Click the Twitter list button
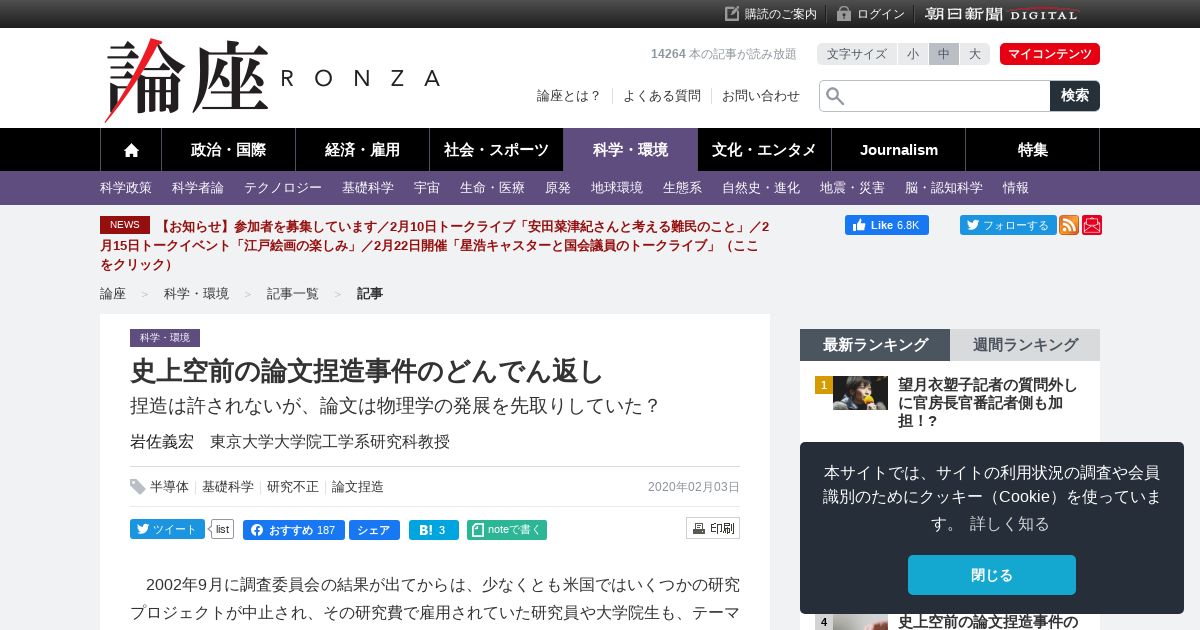Viewport: 1200px width, 630px height. 222,529
